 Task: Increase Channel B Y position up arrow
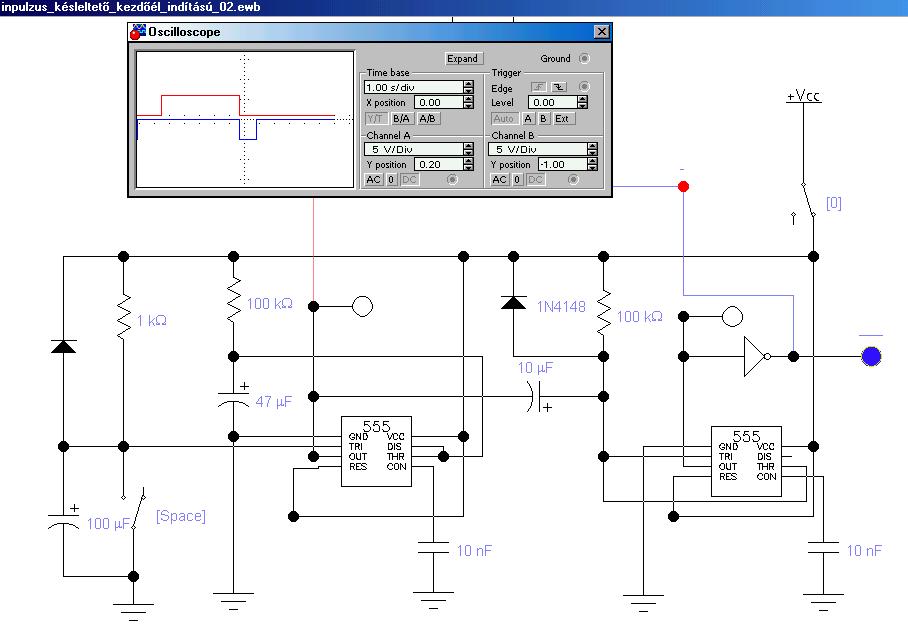tap(592, 161)
